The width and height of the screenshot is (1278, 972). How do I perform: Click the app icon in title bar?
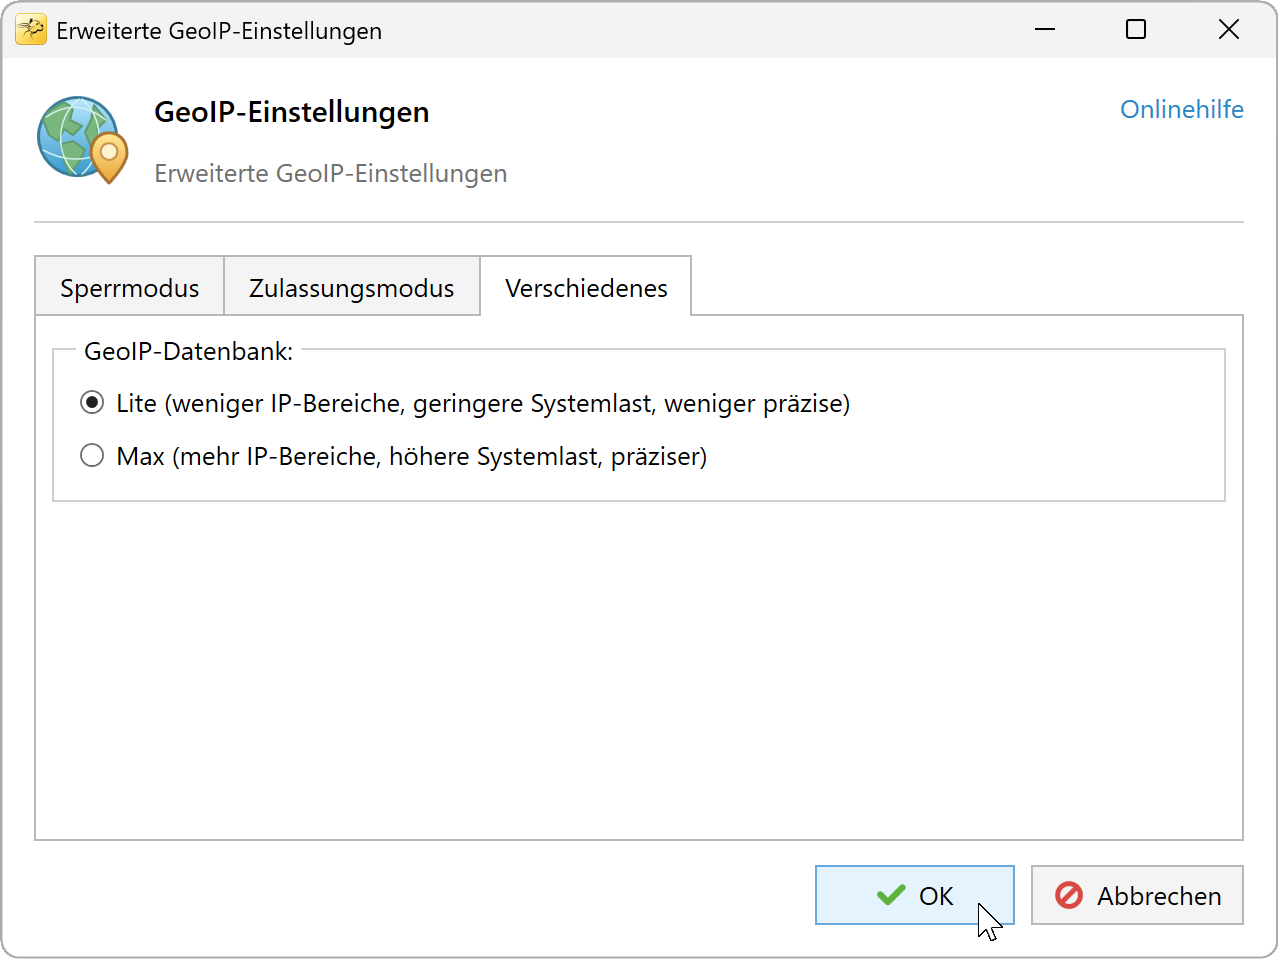31,30
